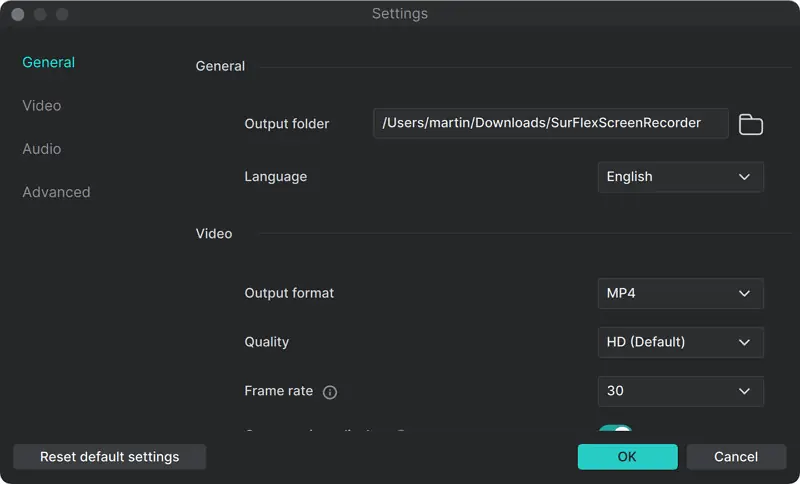
Task: Click the Quality label
Action: pyautogui.click(x=266, y=342)
